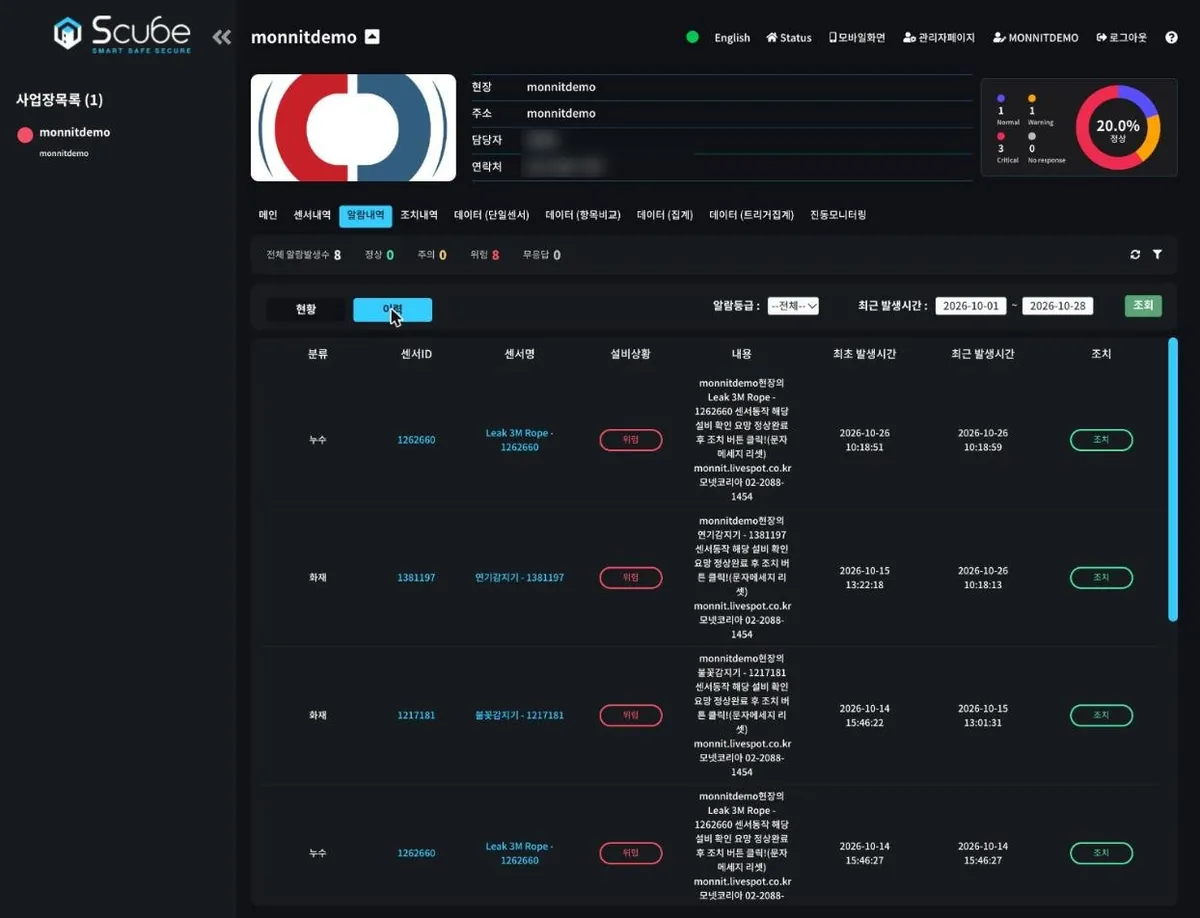Click 로그아웃 to log out
Image resolution: width=1200 pixels, height=918 pixels.
coord(1121,38)
